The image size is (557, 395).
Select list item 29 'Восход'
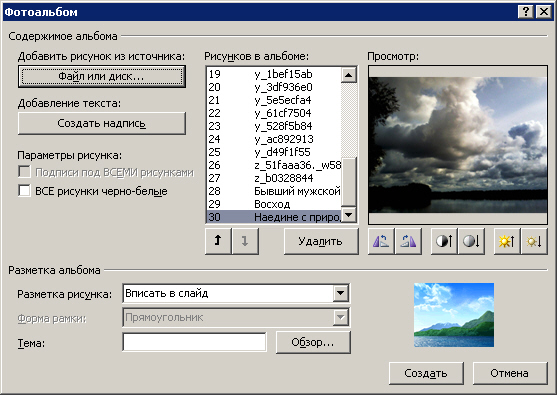click(274, 204)
